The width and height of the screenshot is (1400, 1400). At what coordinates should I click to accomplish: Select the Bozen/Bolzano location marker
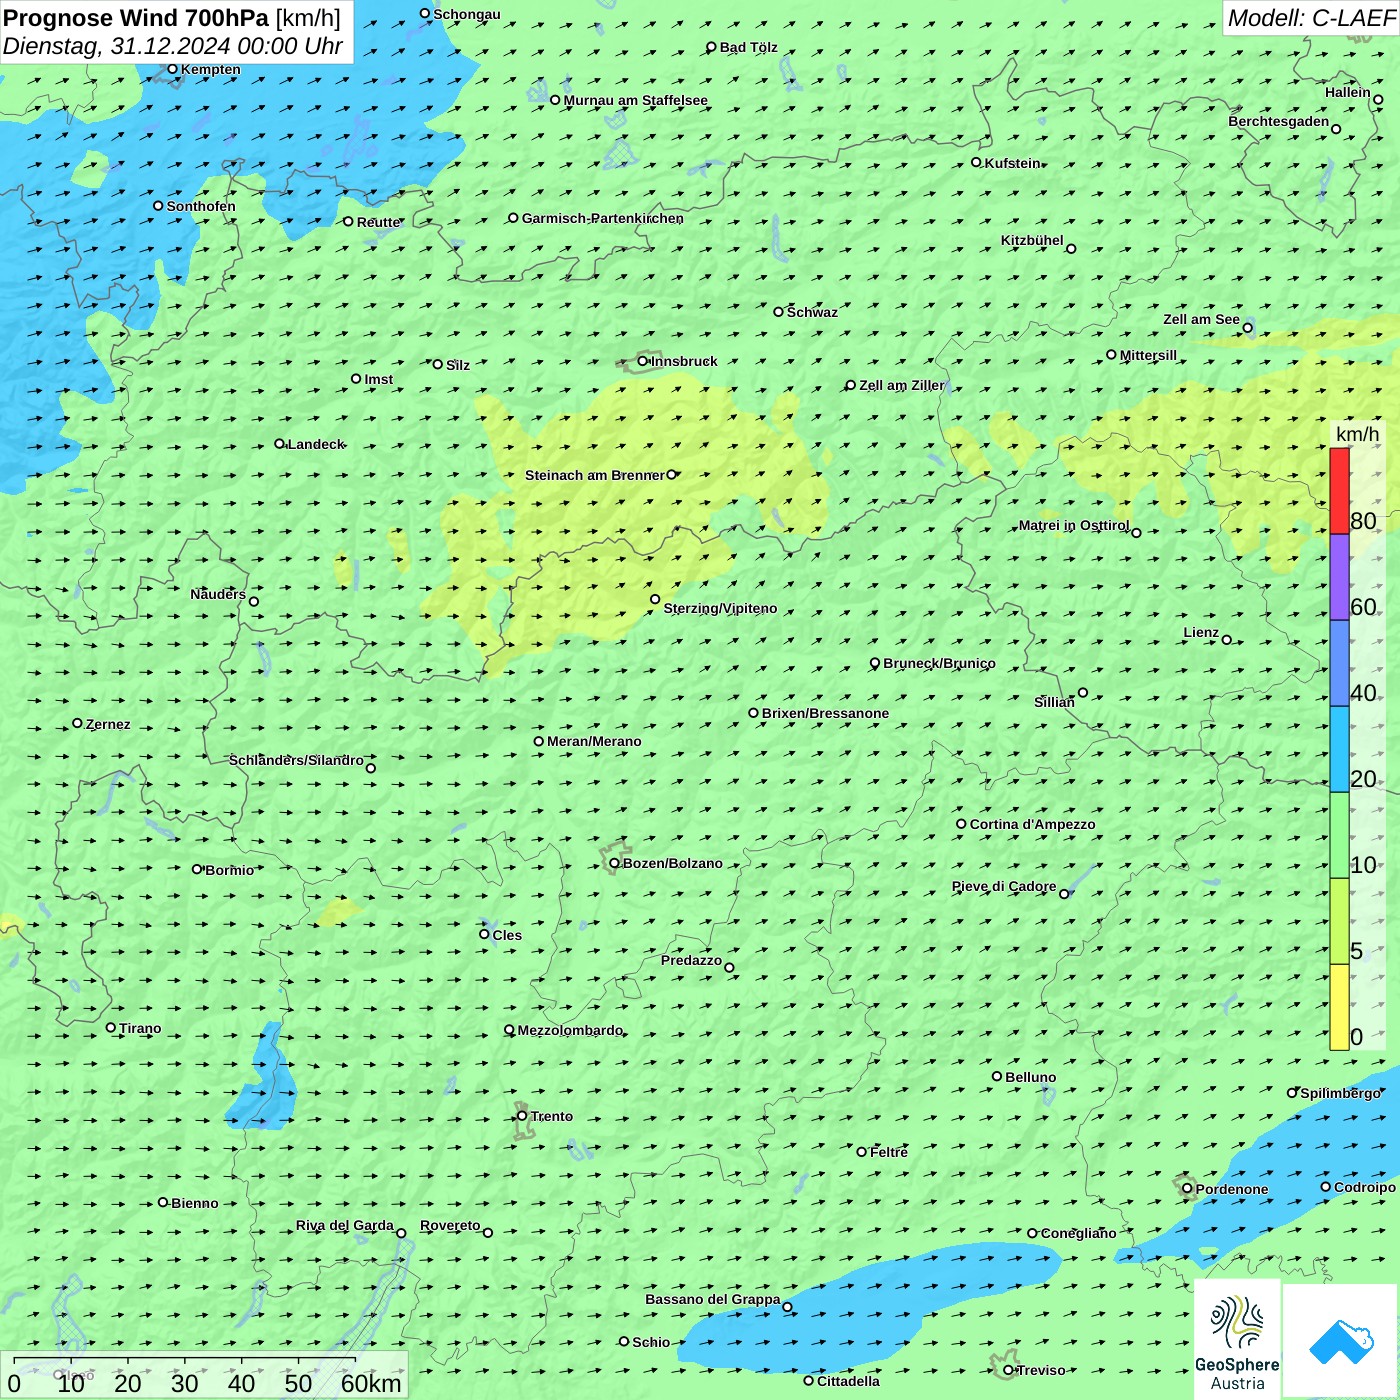click(615, 863)
